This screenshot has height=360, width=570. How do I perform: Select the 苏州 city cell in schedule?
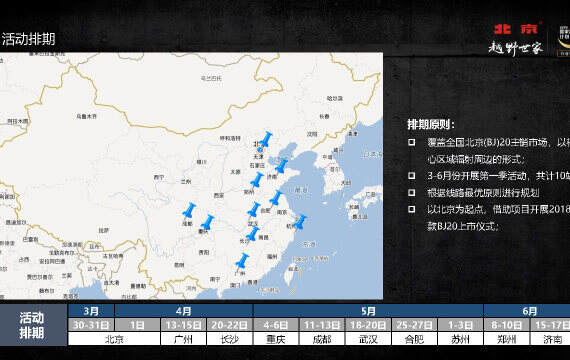pyautogui.click(x=461, y=339)
